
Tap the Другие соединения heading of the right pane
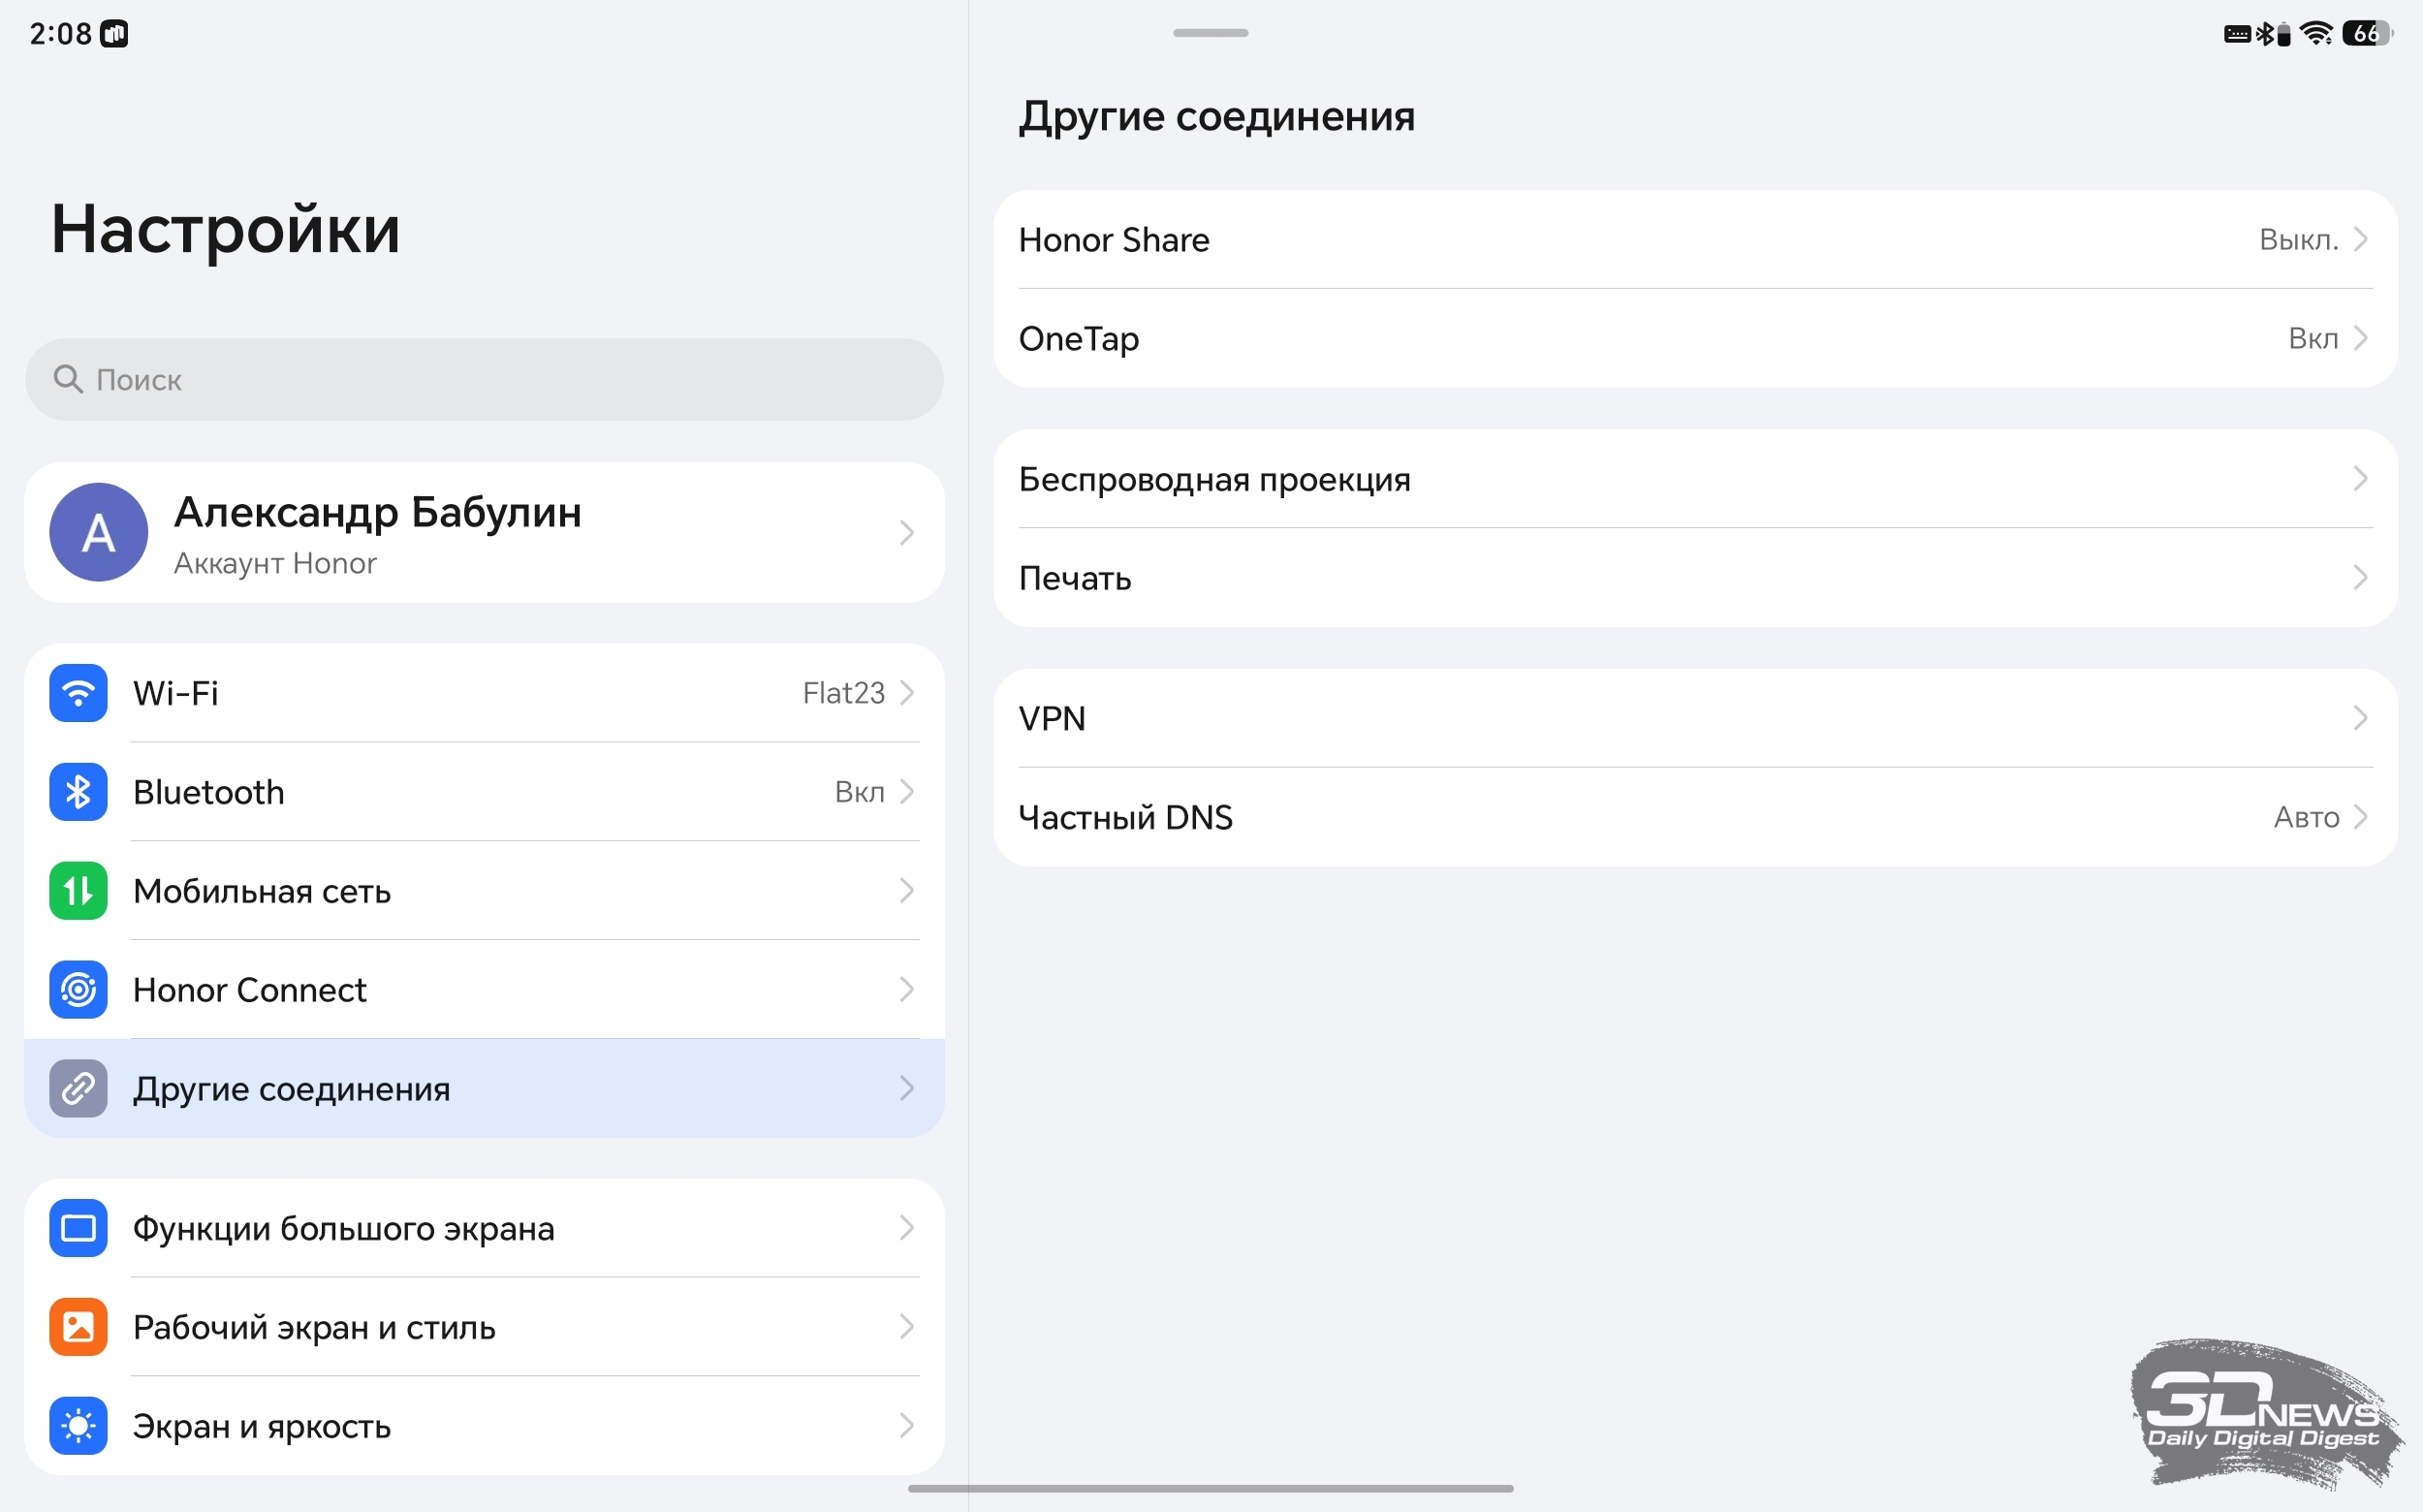point(1216,116)
